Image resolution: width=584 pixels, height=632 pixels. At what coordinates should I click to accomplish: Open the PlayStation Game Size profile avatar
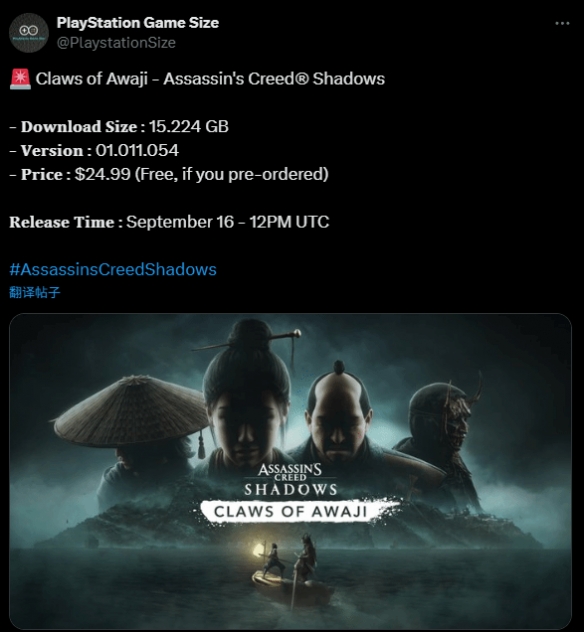[x=29, y=33]
